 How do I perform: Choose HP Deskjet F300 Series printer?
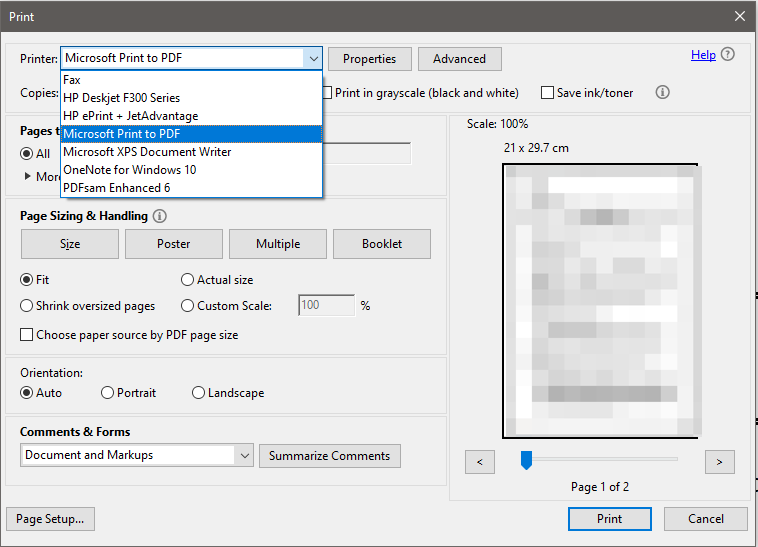point(192,98)
